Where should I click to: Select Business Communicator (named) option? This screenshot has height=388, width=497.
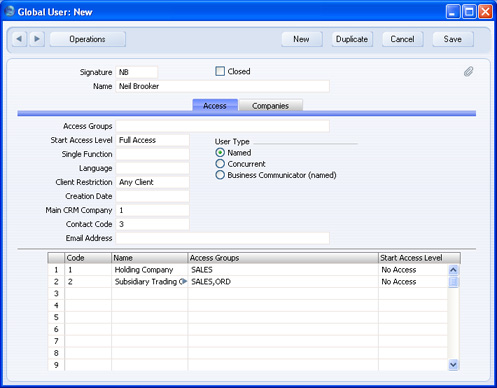coord(220,175)
